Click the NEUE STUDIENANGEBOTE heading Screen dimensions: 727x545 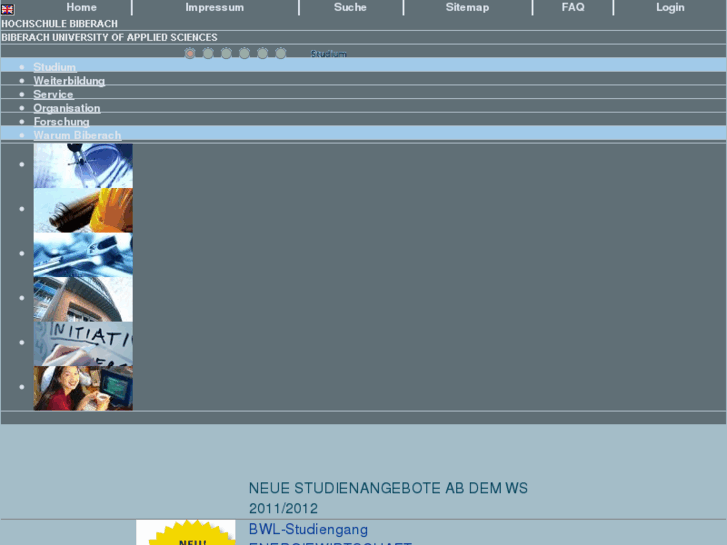pyautogui.click(x=388, y=498)
